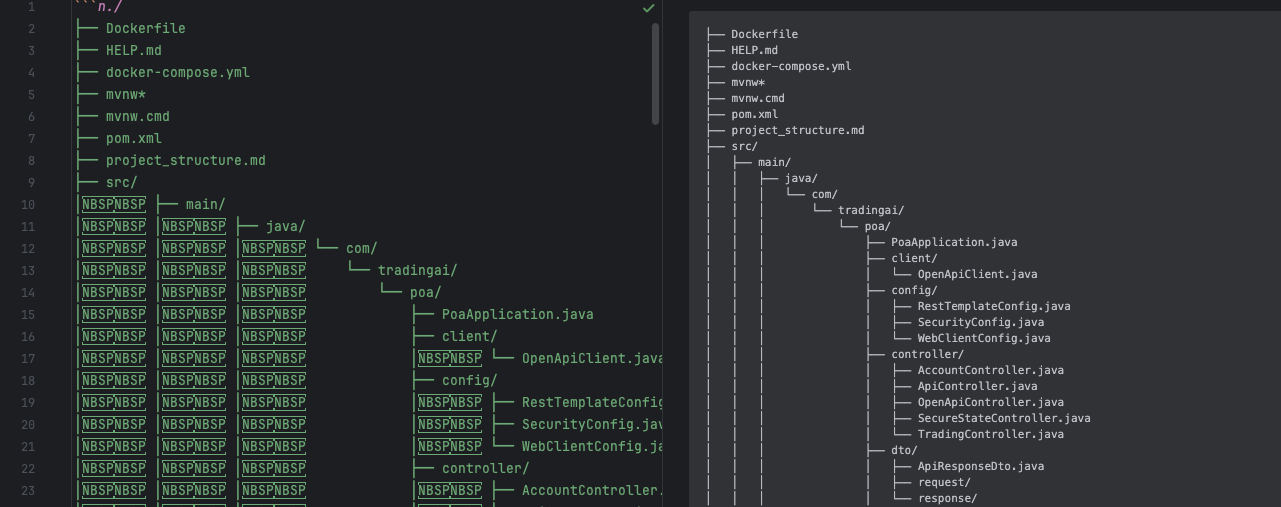Click docker-compose.yml in the source editor
Viewport: 1281px width, 507px height.
coord(178,72)
